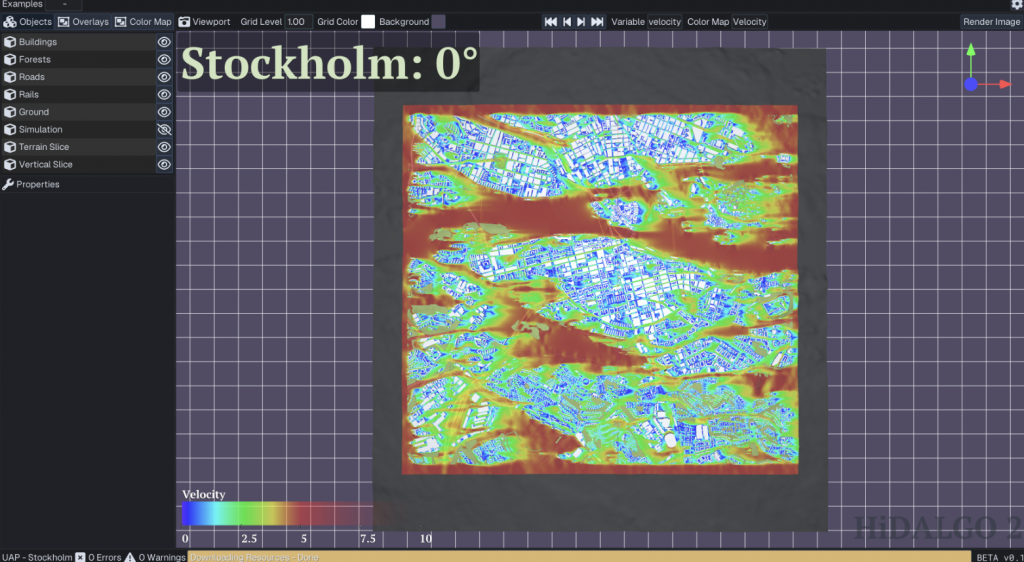Viewport: 1024px width, 562px height.
Task: Click the cube icon next to Vertical Slice
Action: click(x=10, y=164)
